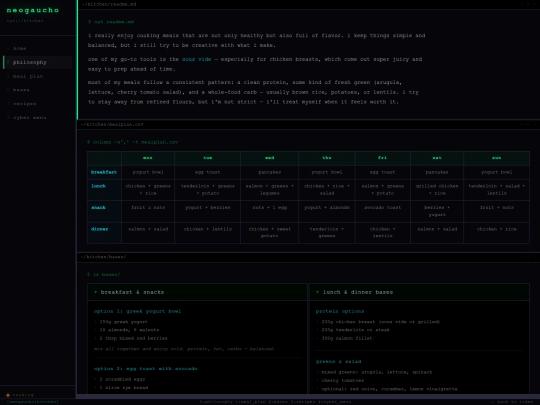This screenshot has height=405, width=540.
Task: Close the mealplan.csv pane
Action: click(534, 124)
